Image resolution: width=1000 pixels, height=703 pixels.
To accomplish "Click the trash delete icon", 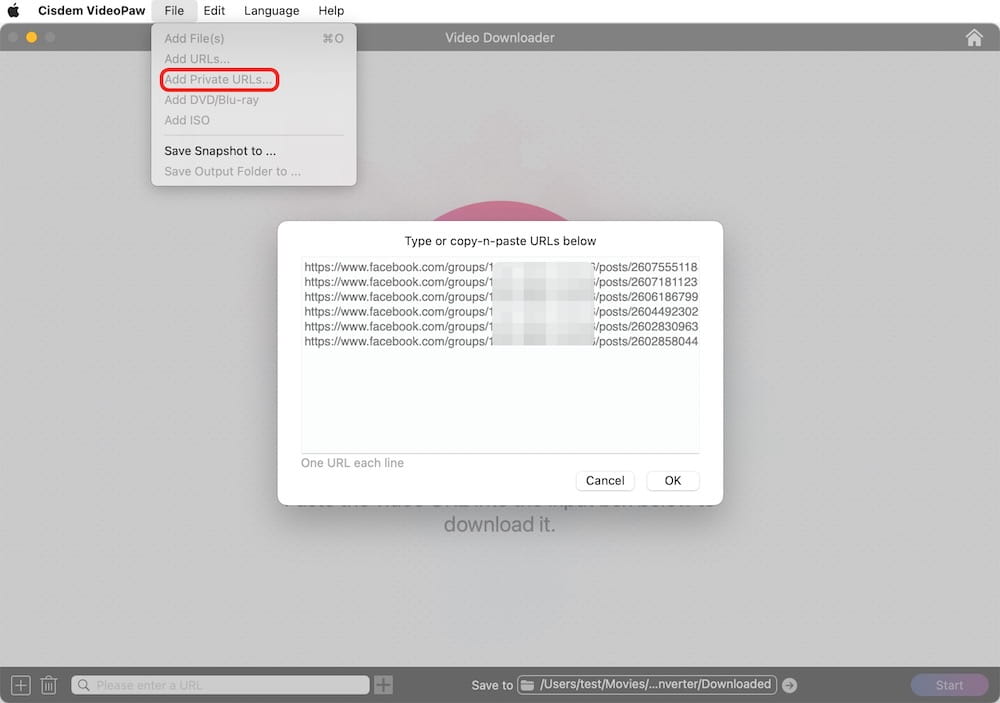I will (48, 685).
